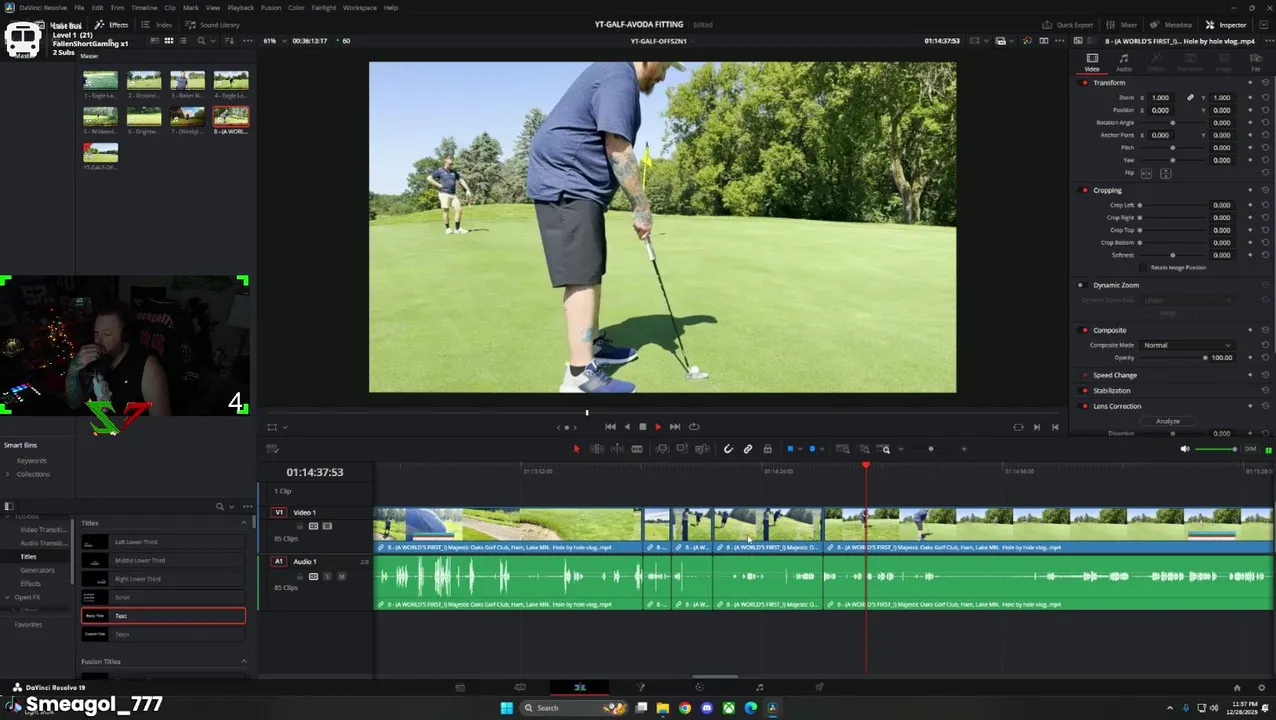The image size is (1276, 720).
Task: Click the blue Marker icon
Action: point(812,449)
